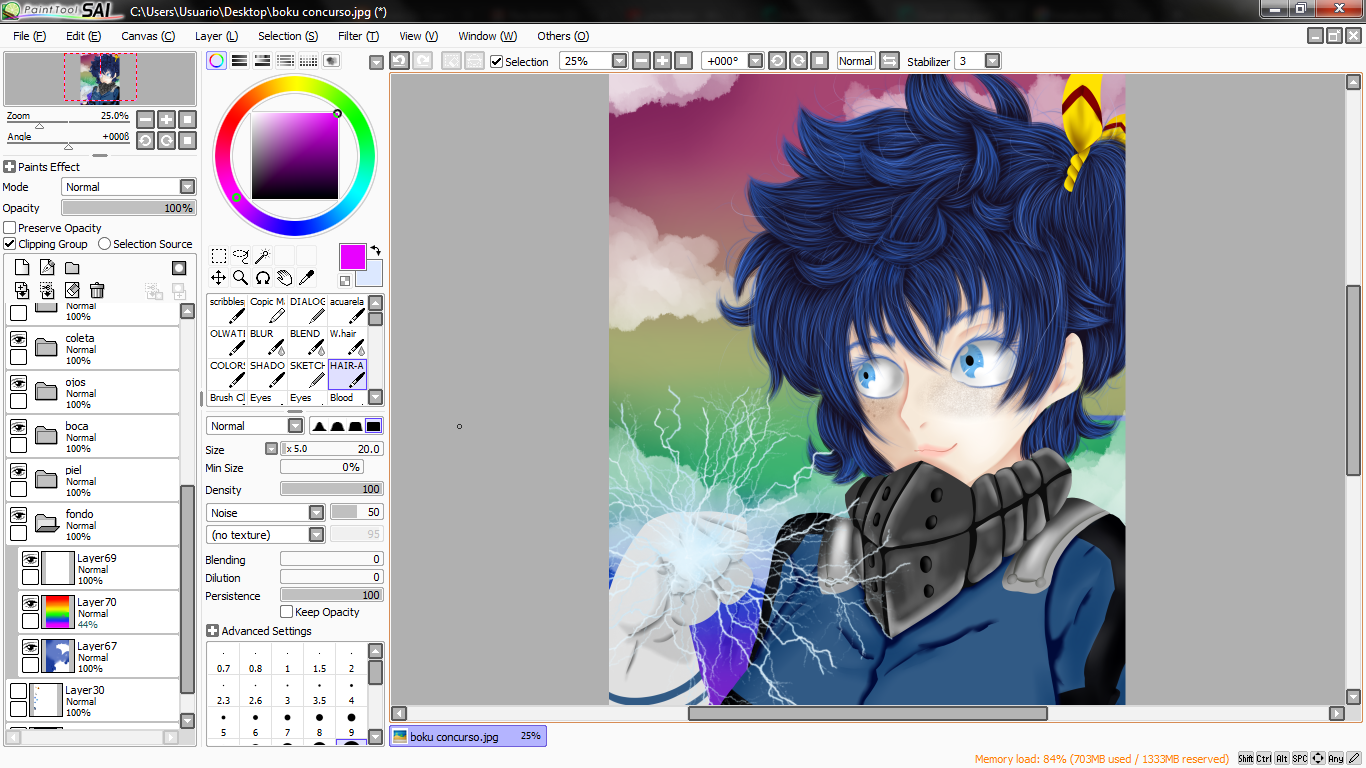Image resolution: width=1366 pixels, height=768 pixels.
Task: Open the File menu
Action: click(x=30, y=36)
